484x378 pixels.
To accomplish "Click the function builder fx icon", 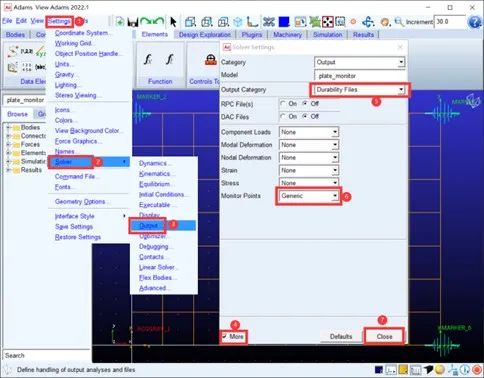I will 148,60.
